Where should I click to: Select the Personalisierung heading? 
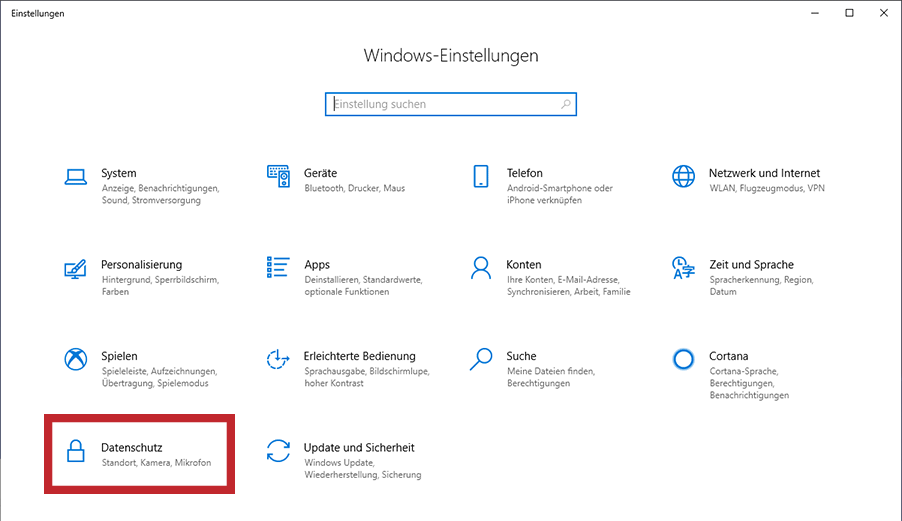(142, 265)
